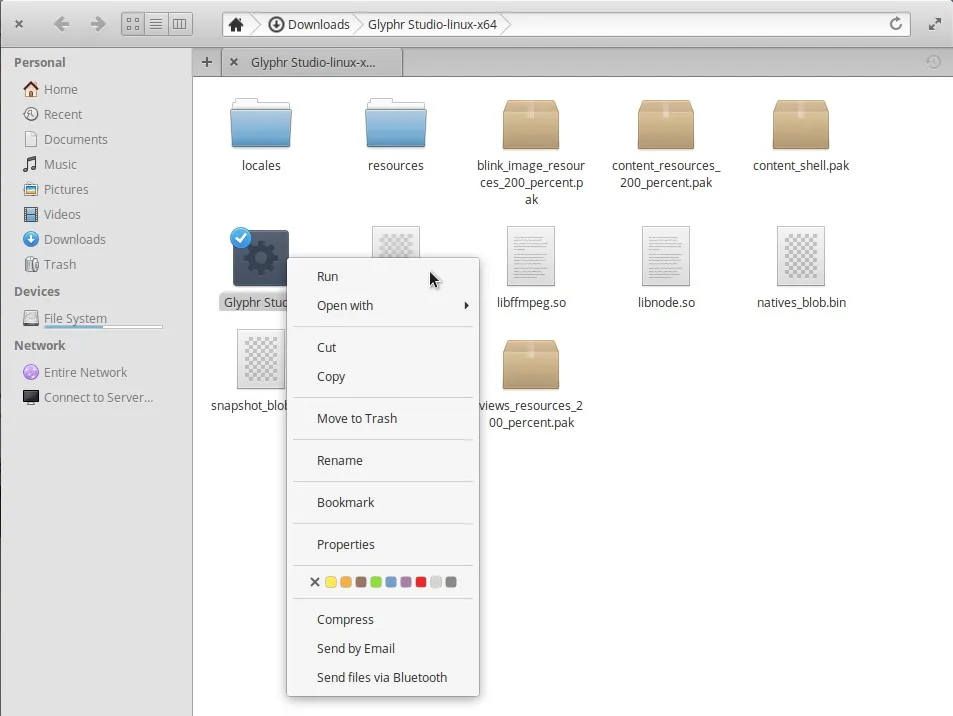Select Properties in the context menu
The height and width of the screenshot is (716, 953).
(346, 545)
